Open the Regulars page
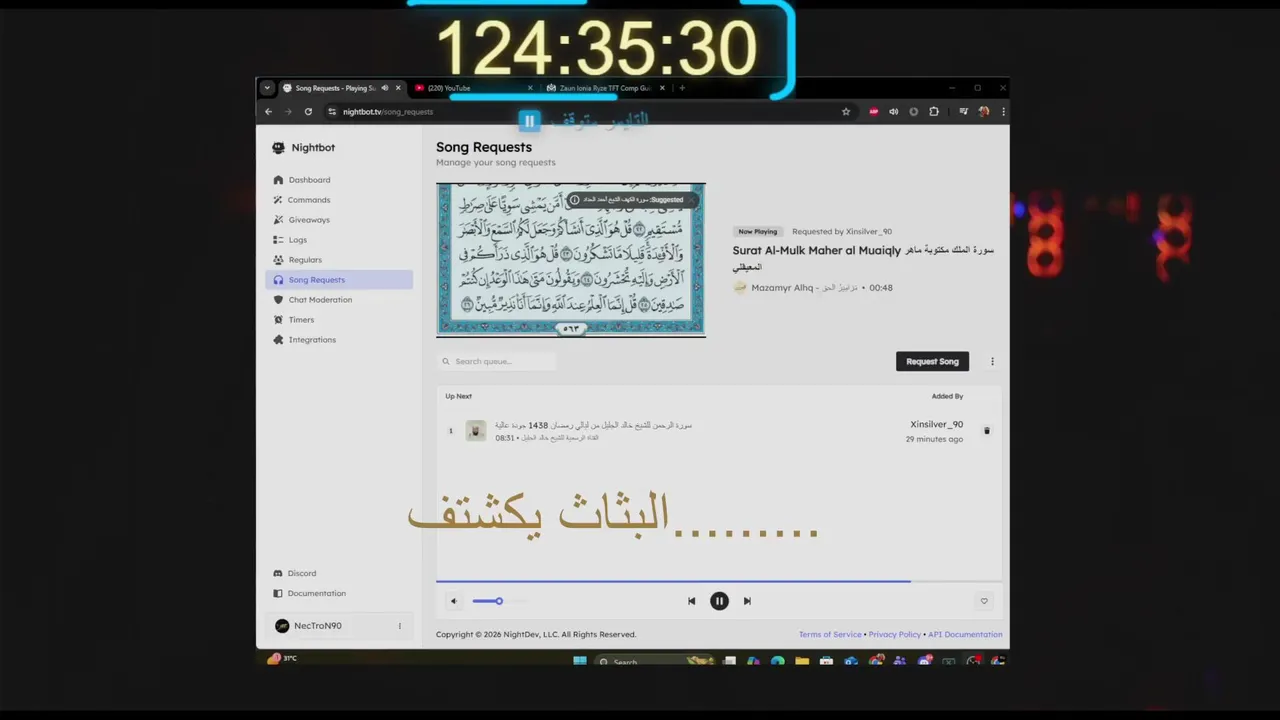 pos(339,260)
